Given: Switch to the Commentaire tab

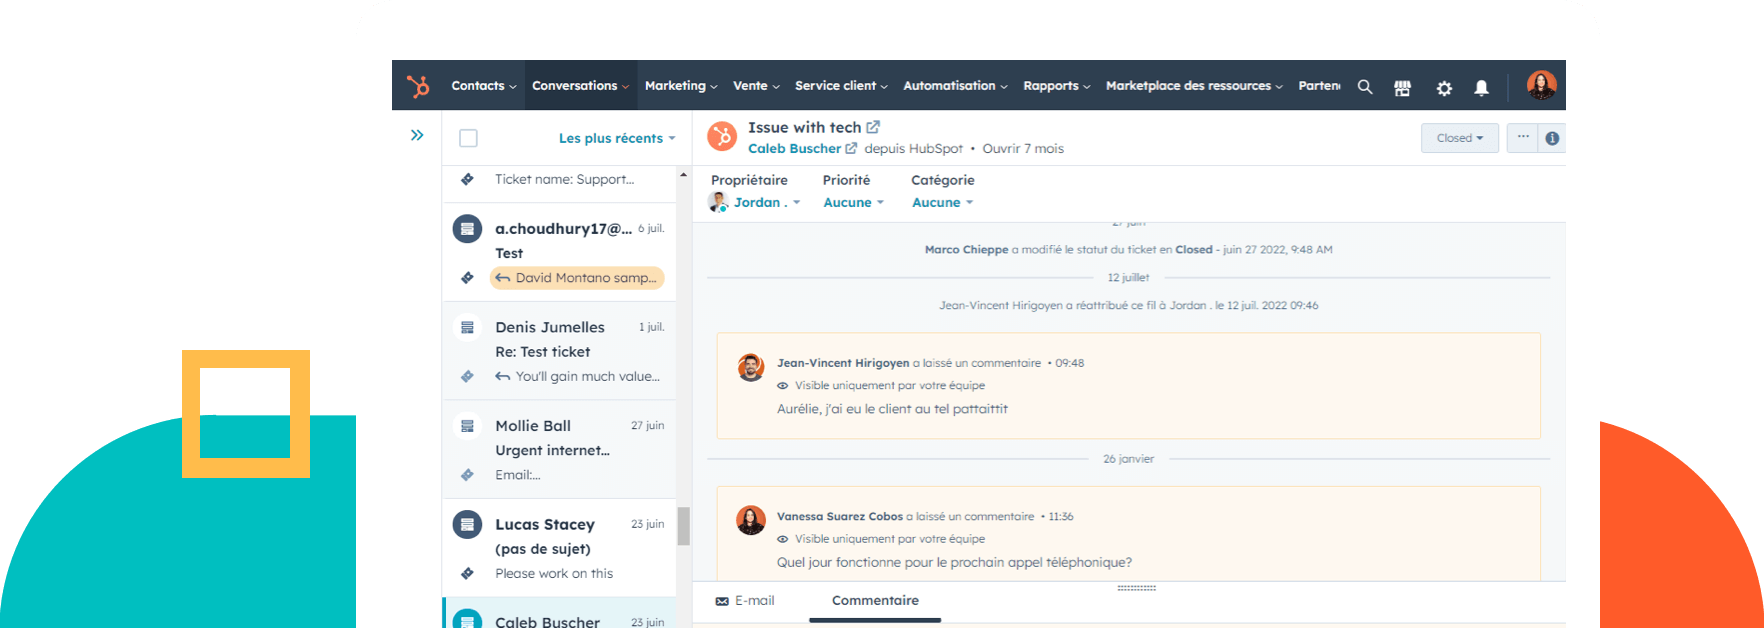Looking at the screenshot, I should [875, 600].
